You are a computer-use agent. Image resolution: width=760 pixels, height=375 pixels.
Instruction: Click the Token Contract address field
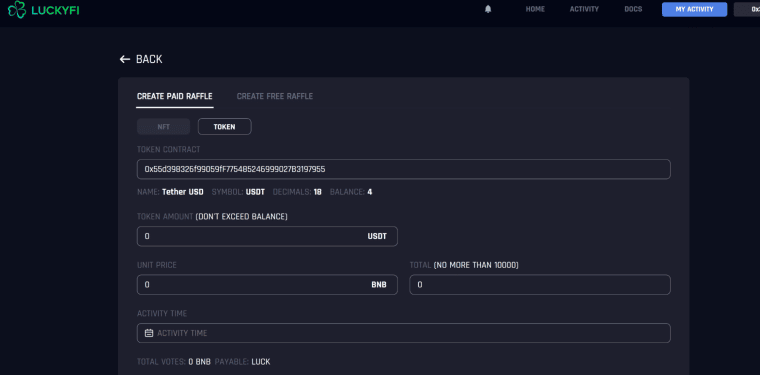(x=404, y=169)
